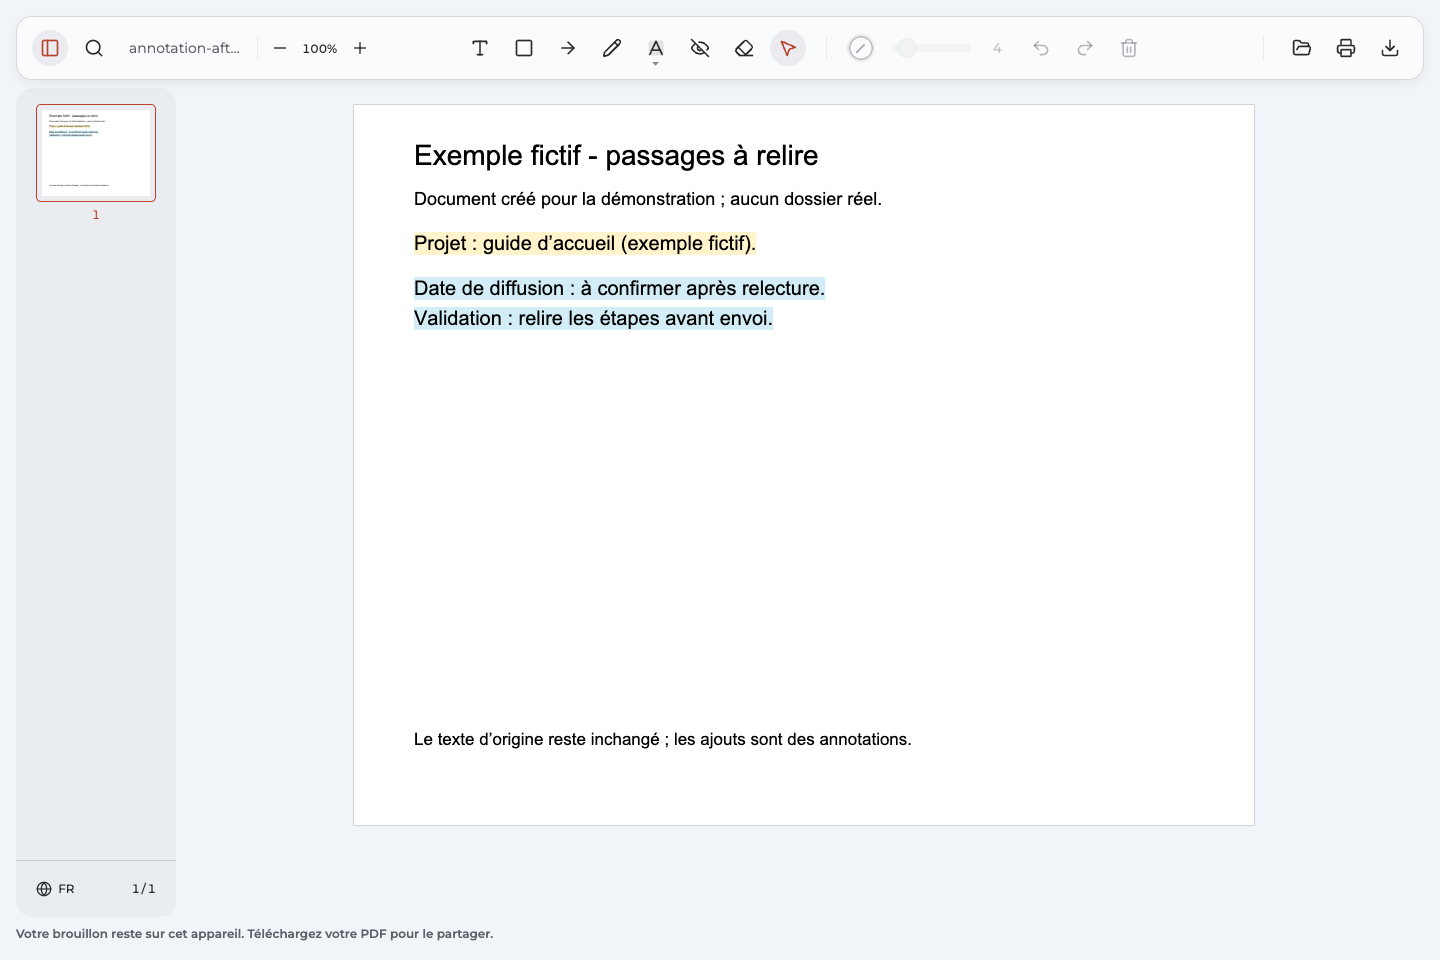Image resolution: width=1440 pixels, height=960 pixels.
Task: Toggle the sidebar panel button
Action: tap(50, 48)
